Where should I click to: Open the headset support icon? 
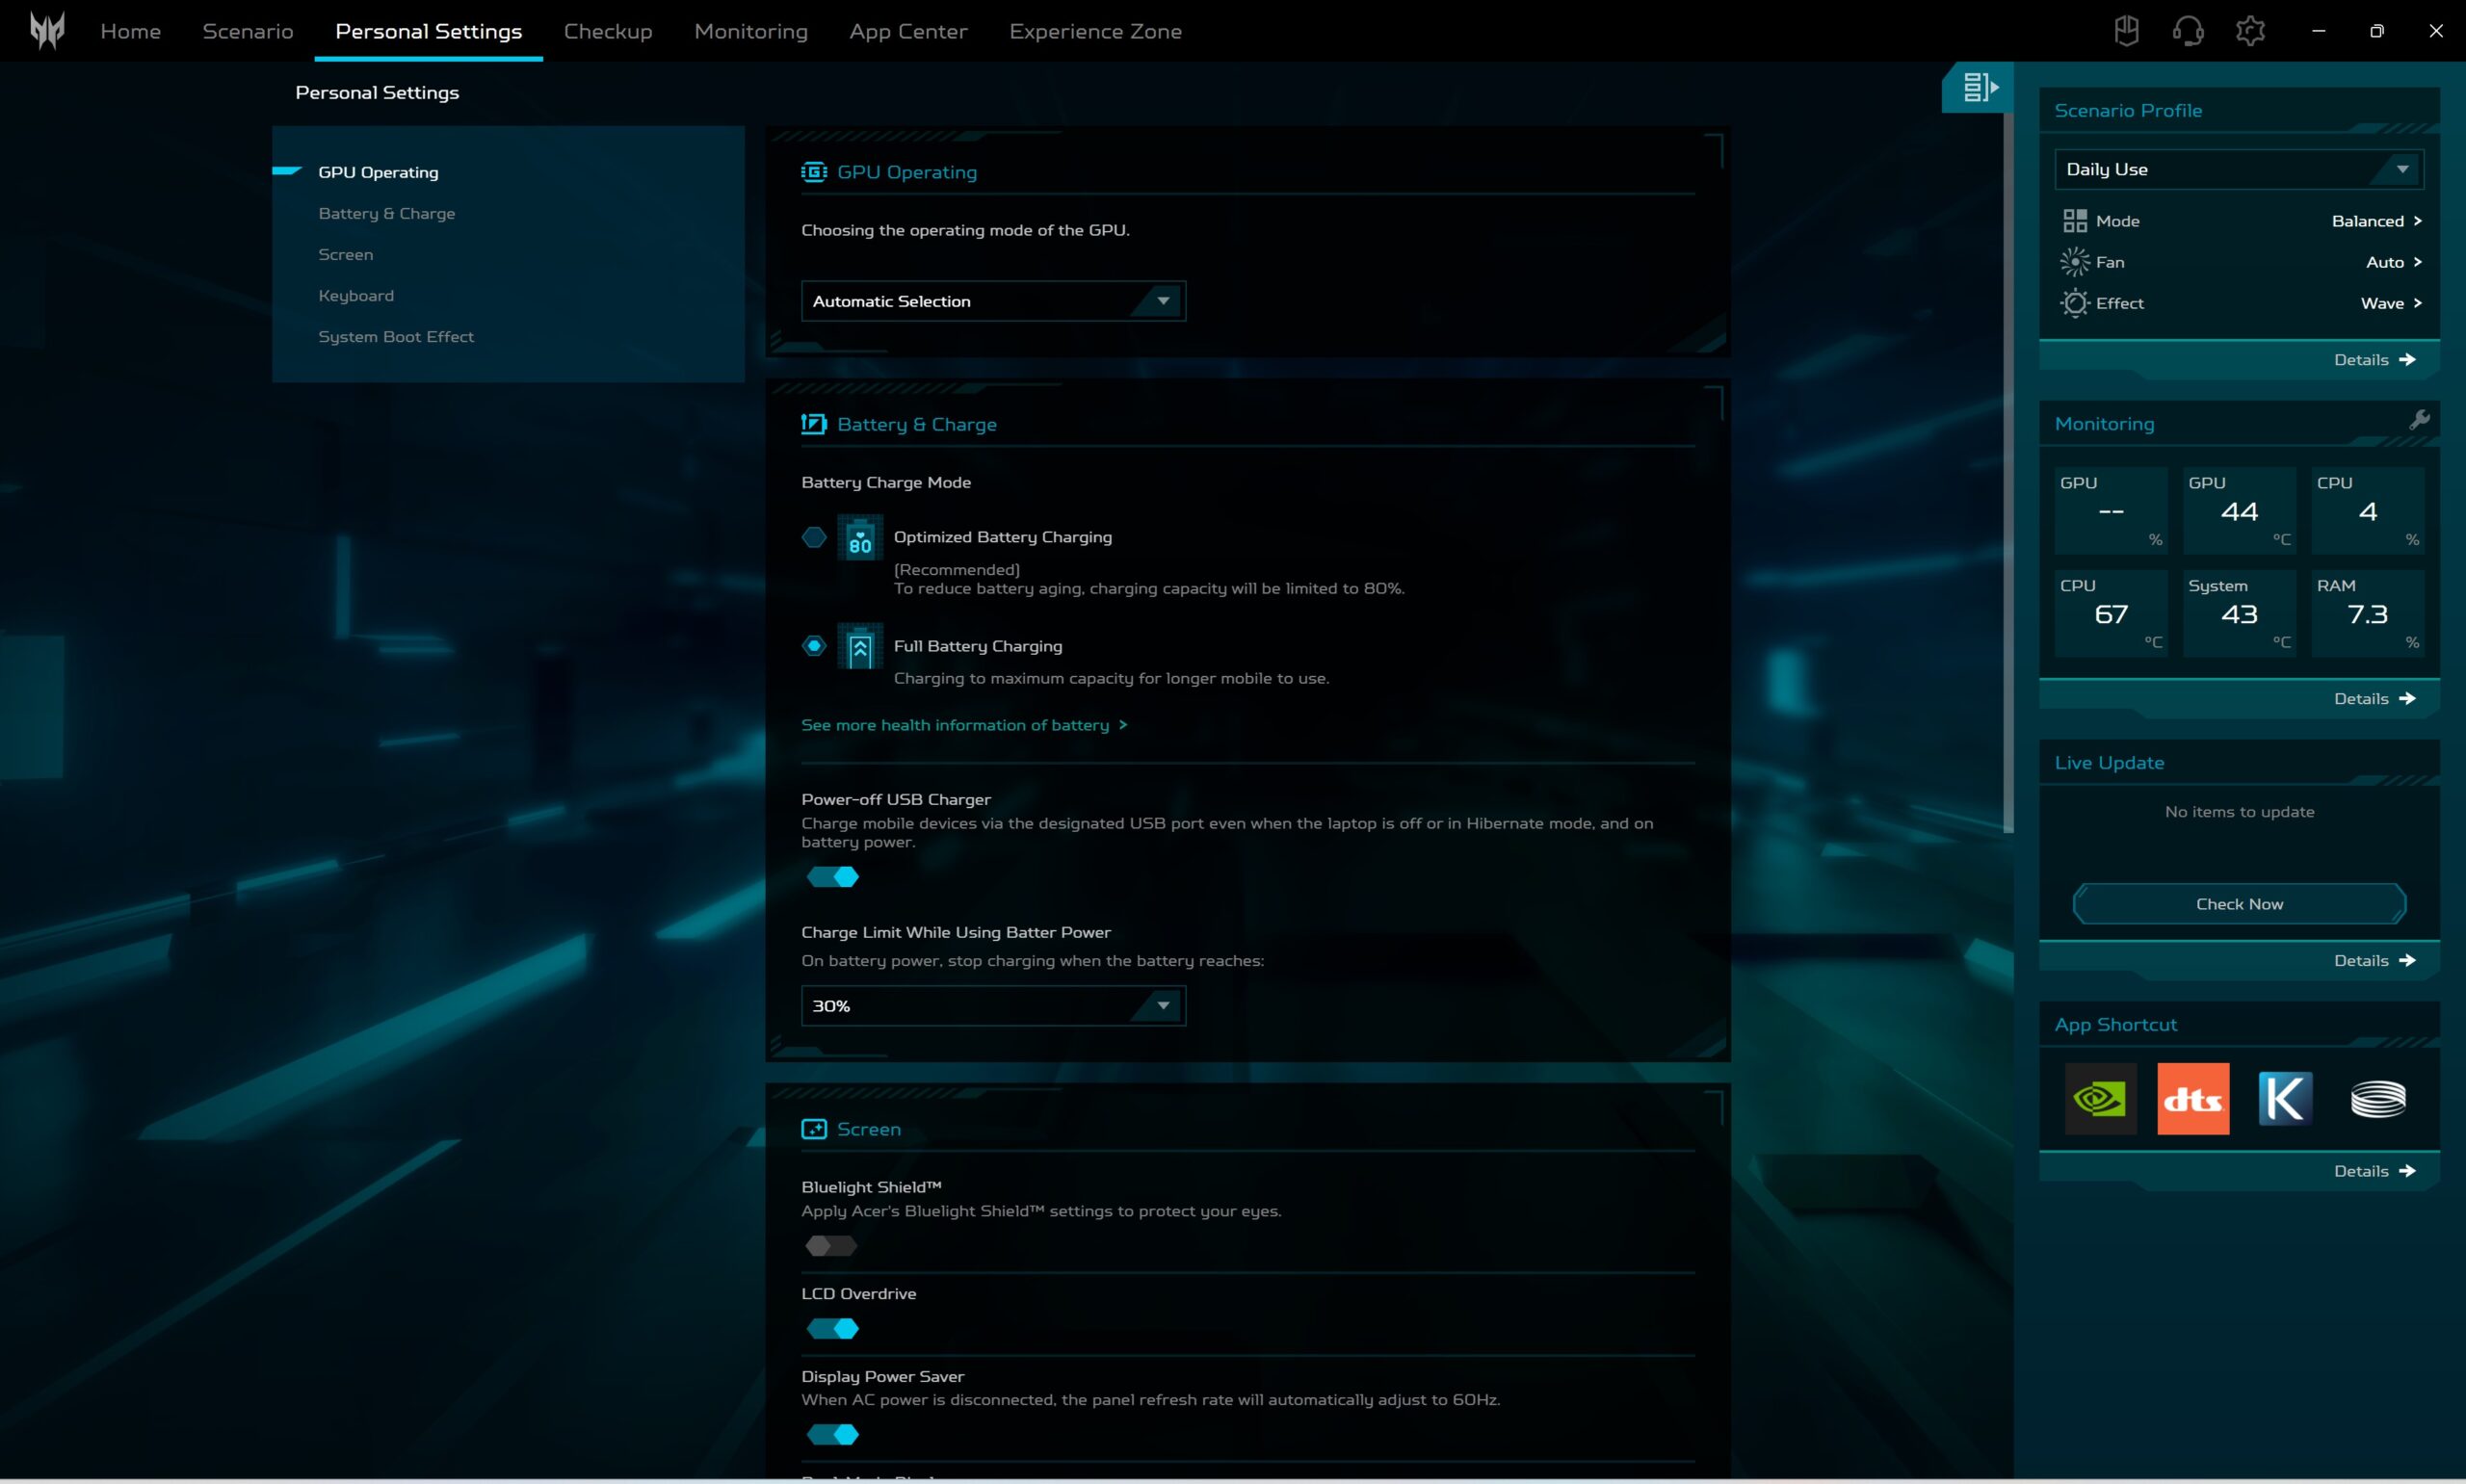click(x=2188, y=31)
